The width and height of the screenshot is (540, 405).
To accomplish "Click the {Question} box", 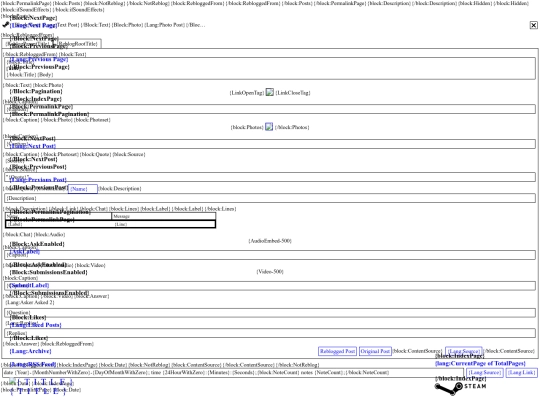I will coord(270,313).
